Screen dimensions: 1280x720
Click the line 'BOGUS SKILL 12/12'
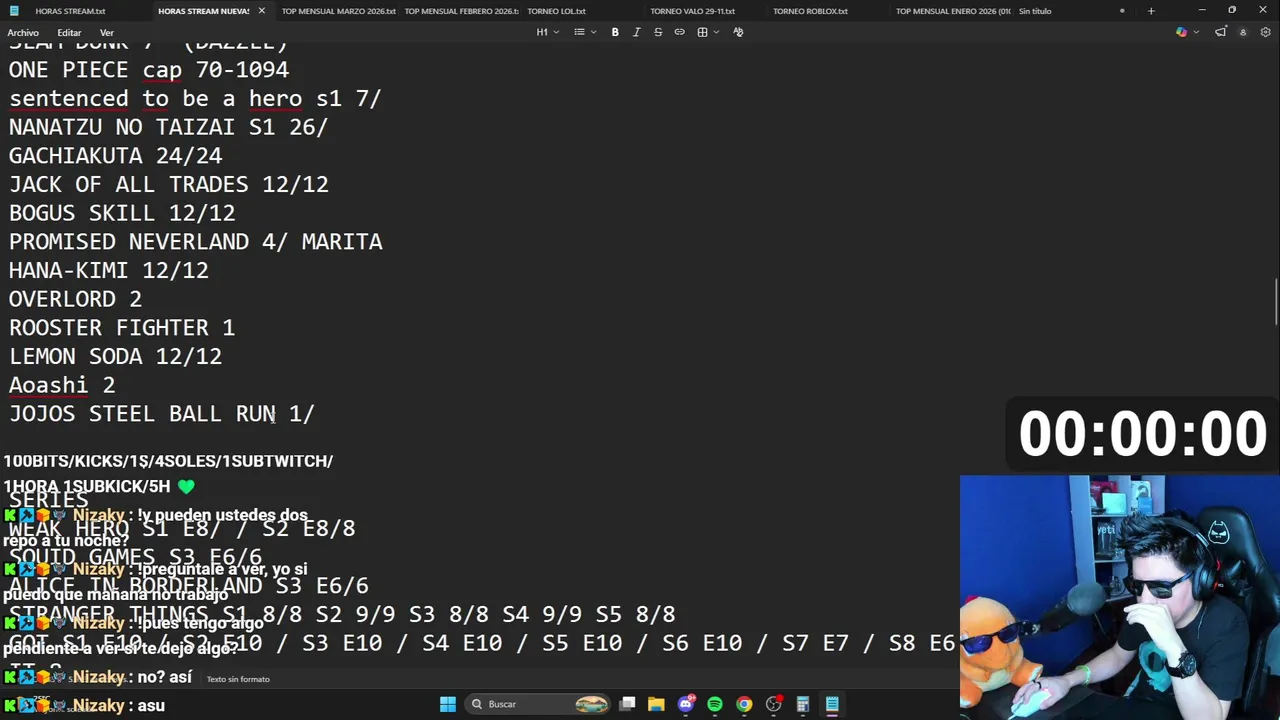click(x=122, y=213)
